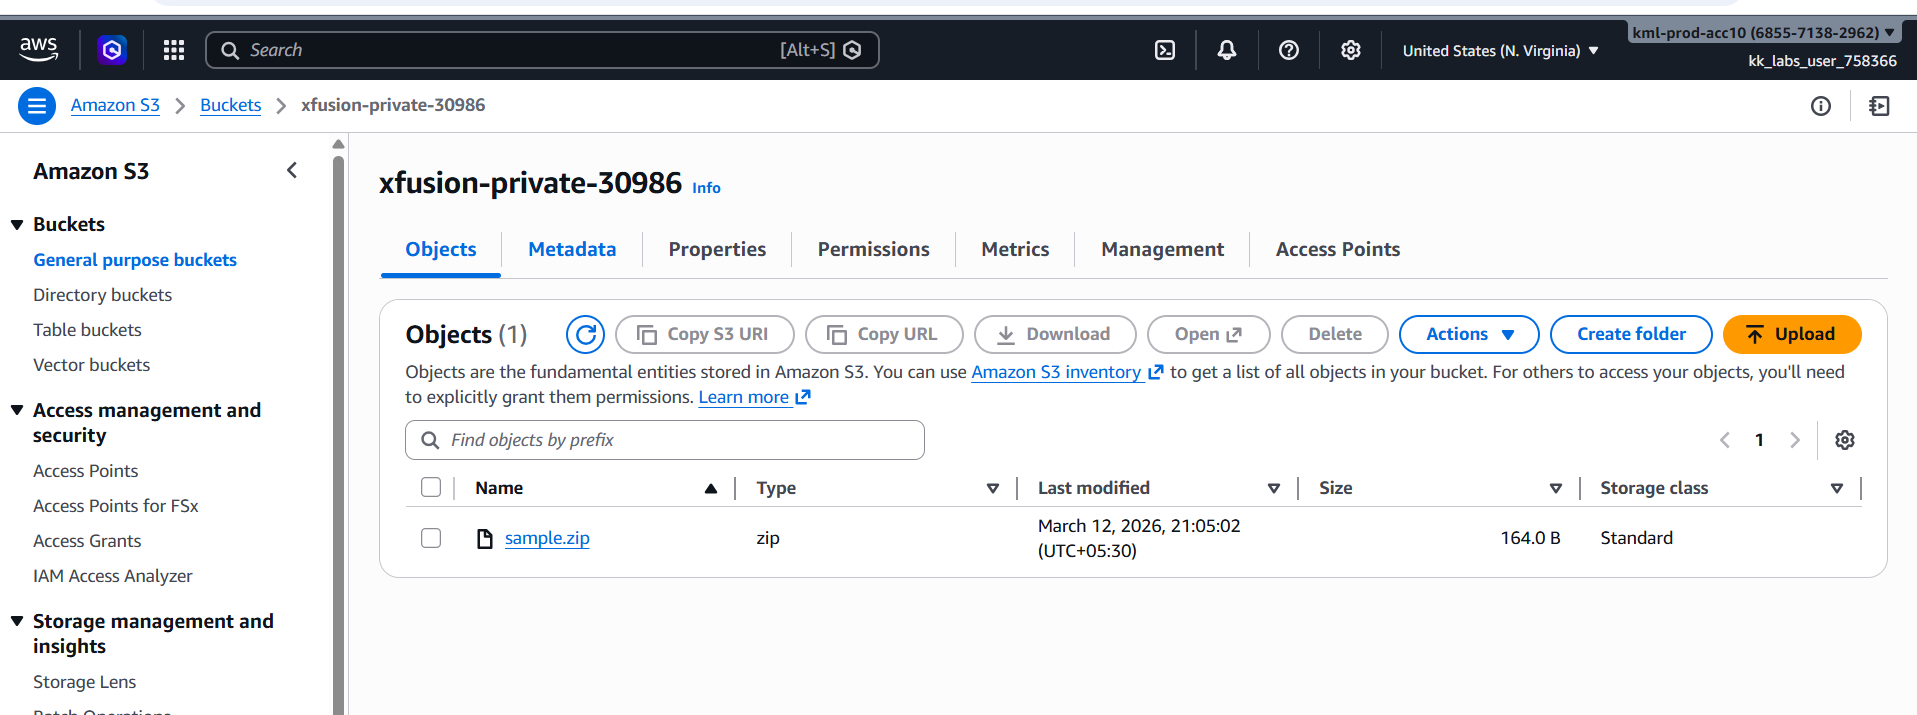Collapse Access management and security section

click(17, 411)
